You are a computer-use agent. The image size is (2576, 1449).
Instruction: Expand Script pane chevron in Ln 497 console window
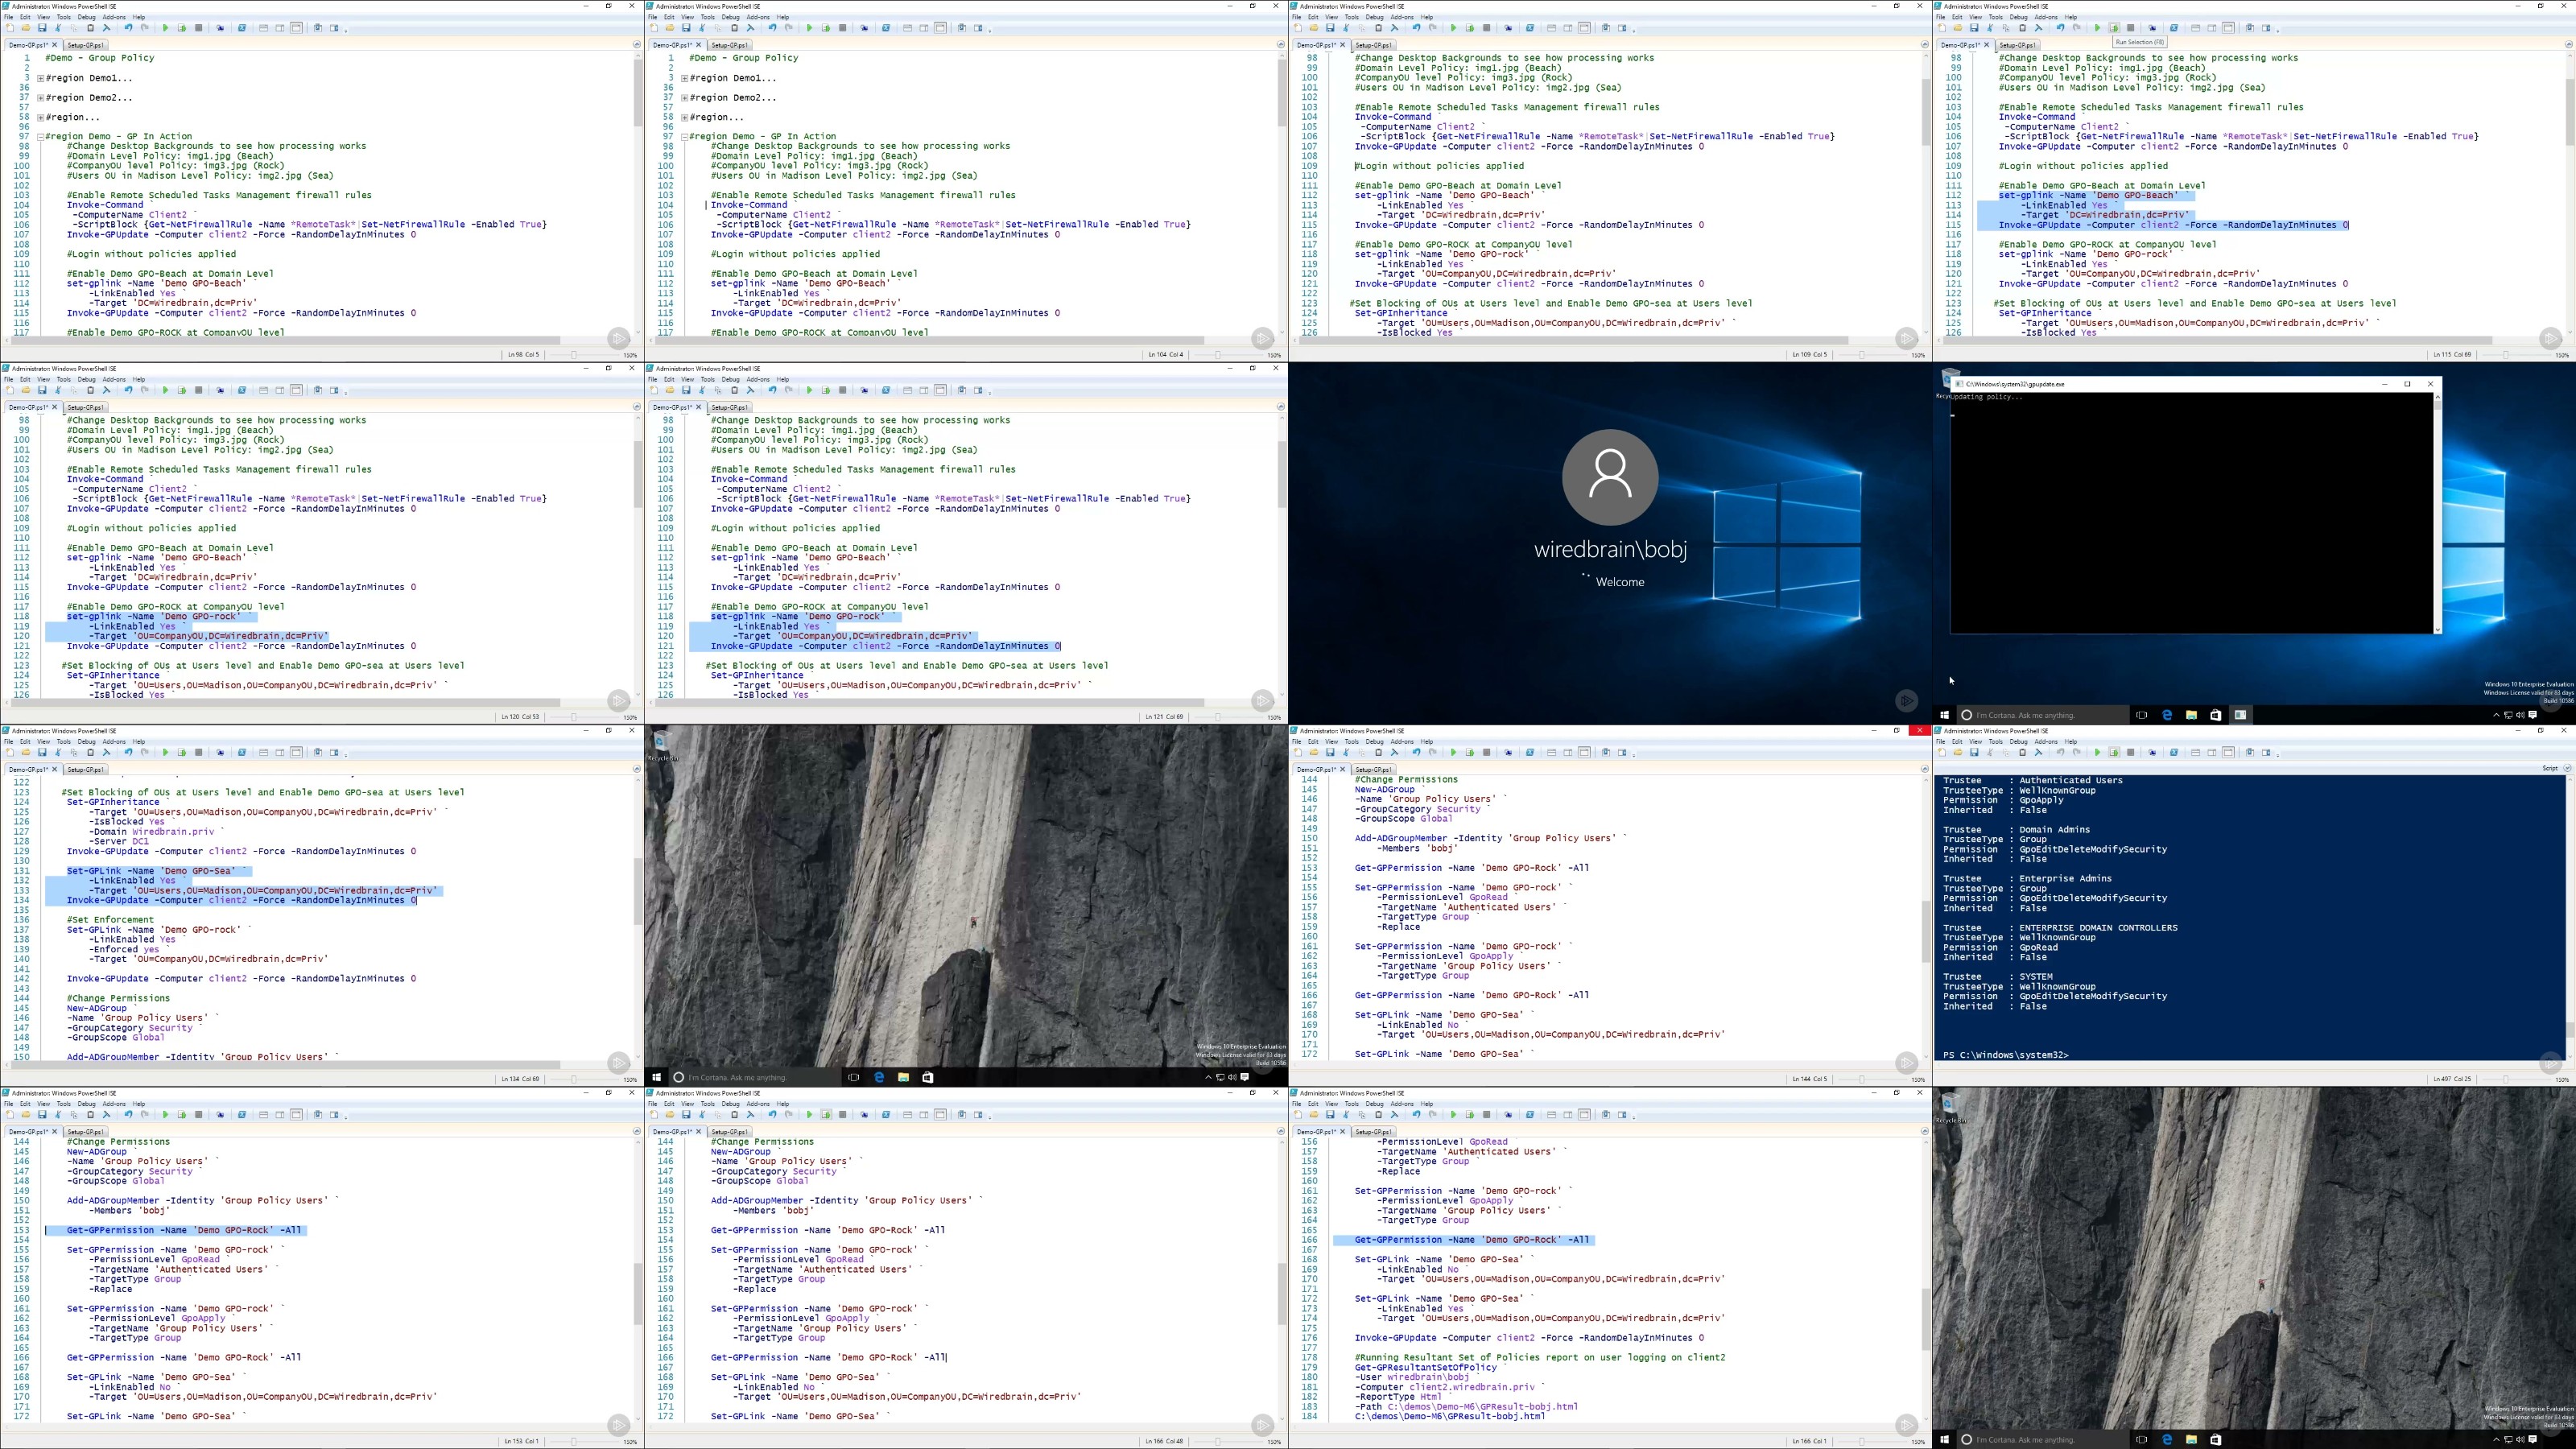coord(2567,768)
